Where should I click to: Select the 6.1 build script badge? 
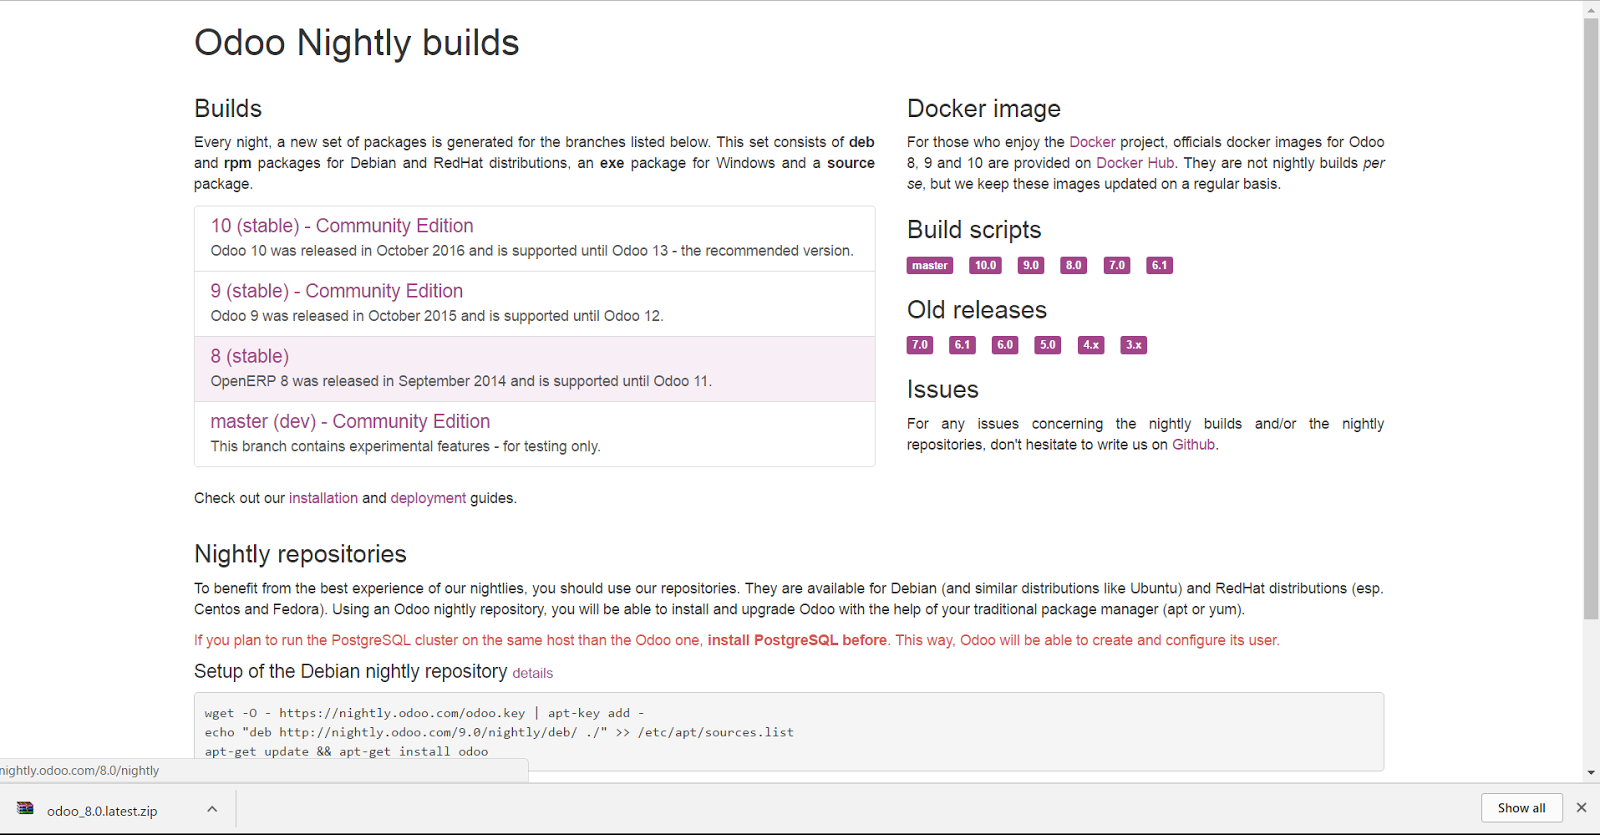1159,265
